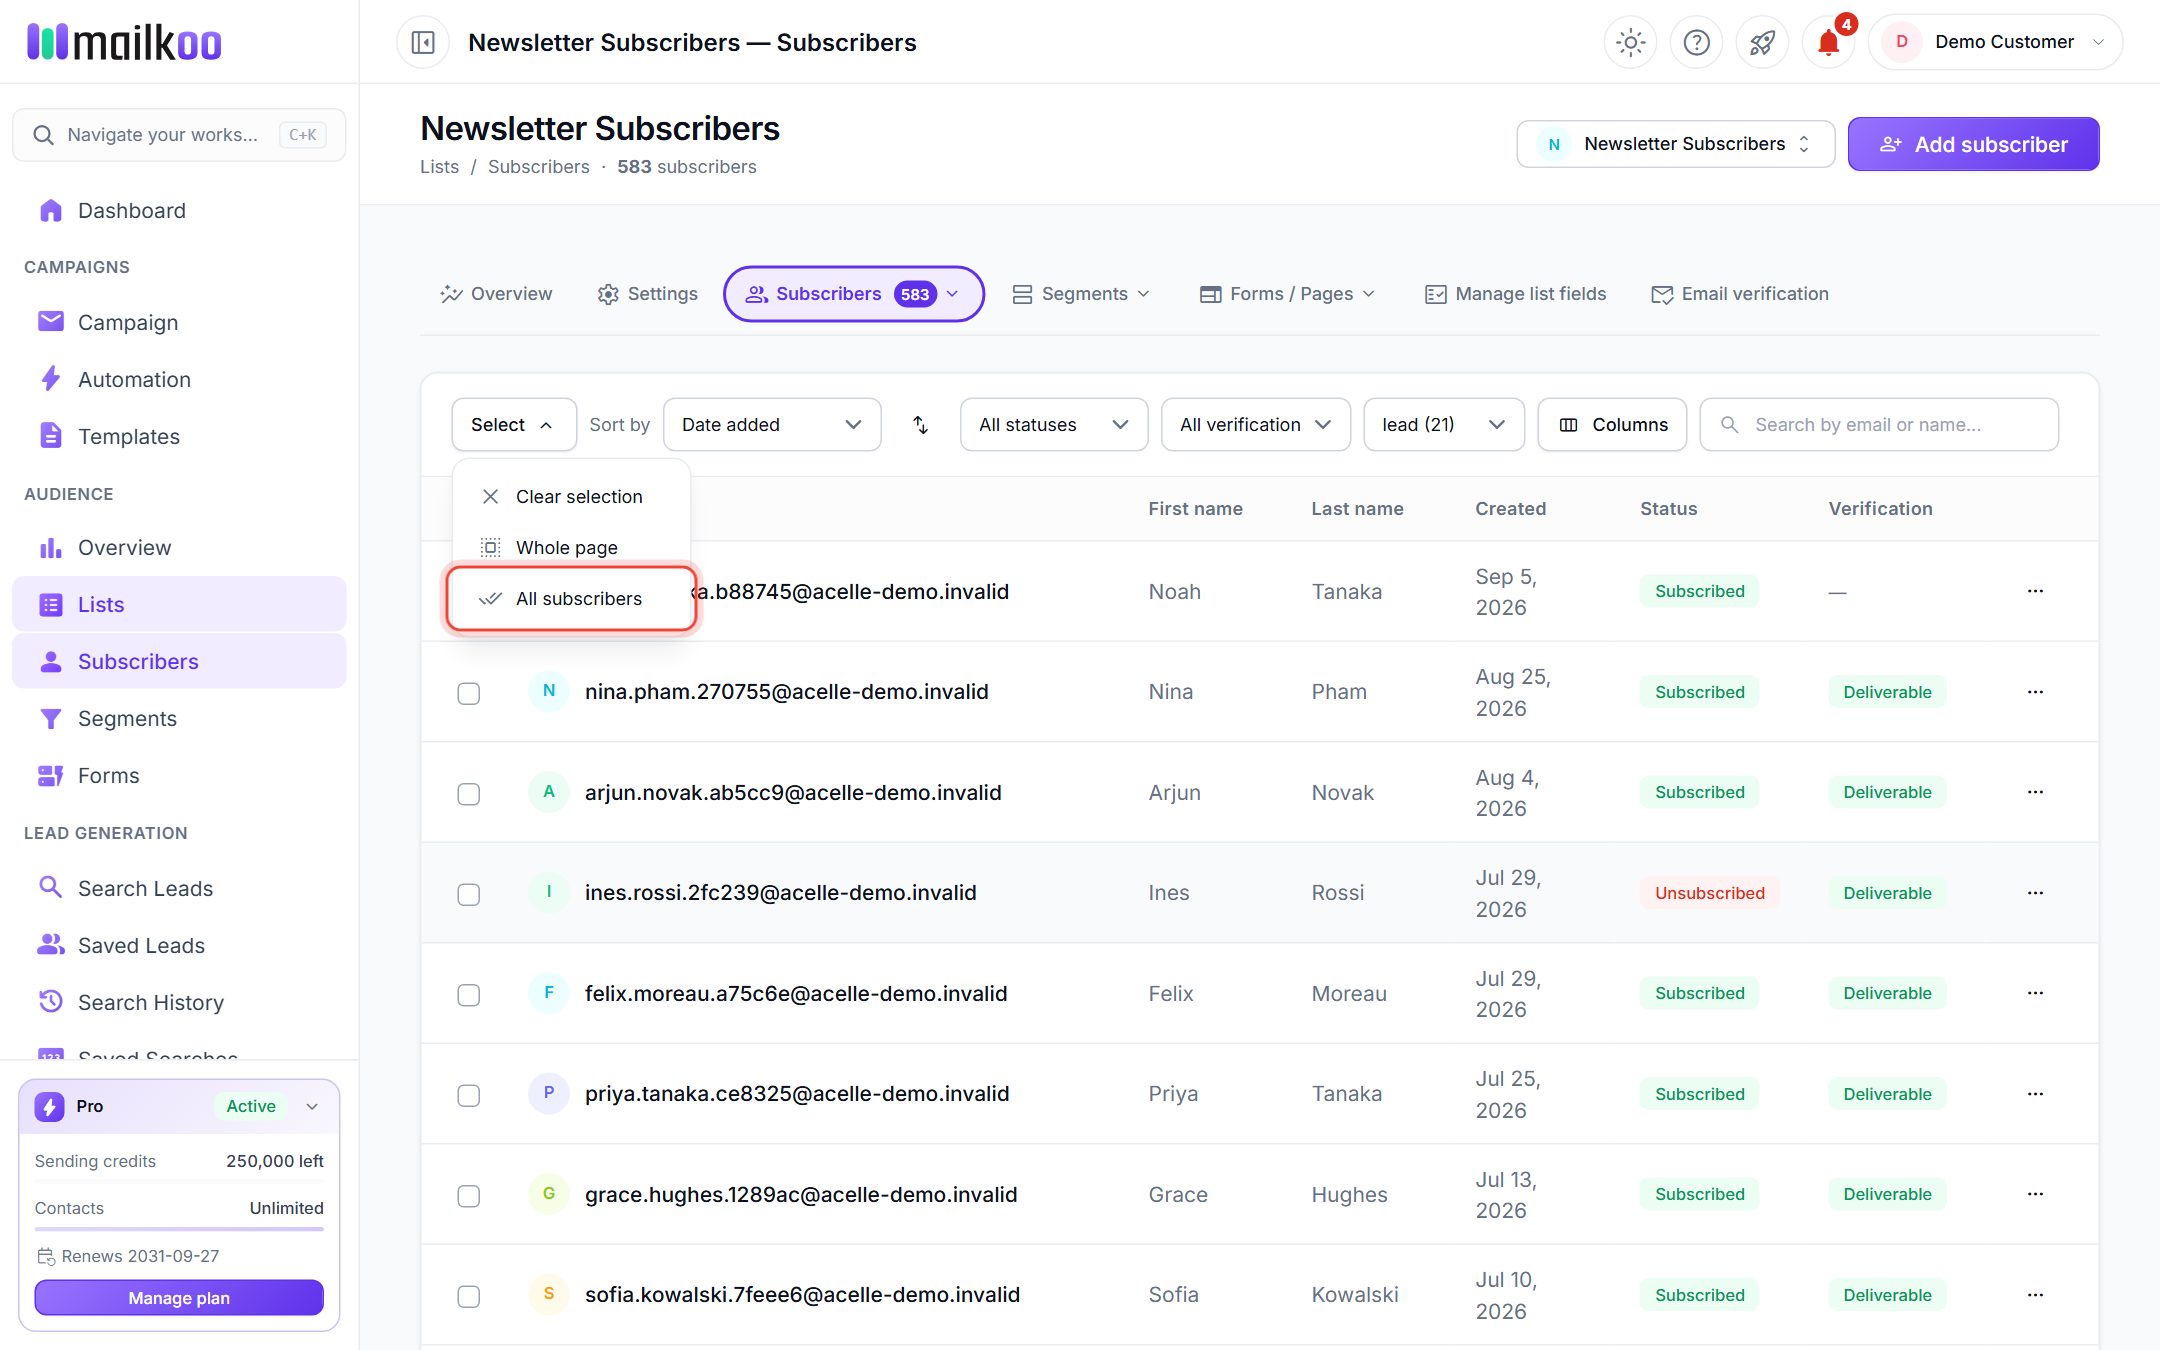Click the Add subscriber button

(x=1973, y=144)
